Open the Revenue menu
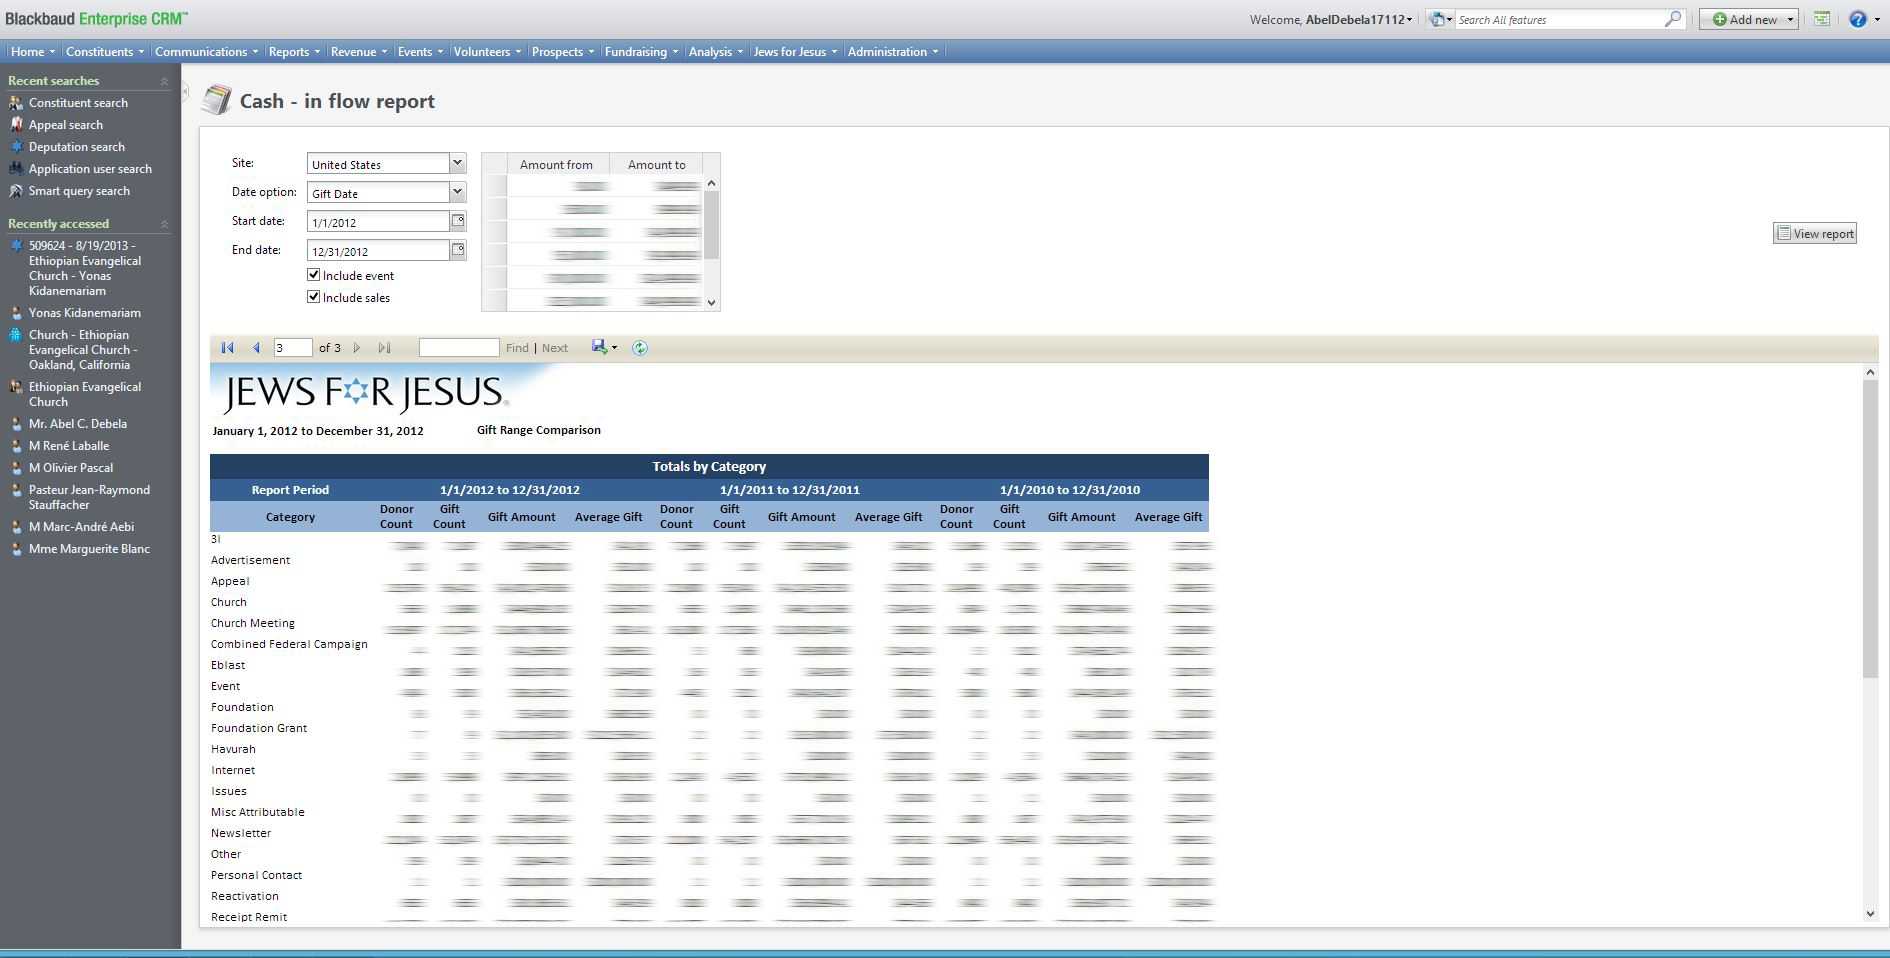Viewport: 1890px width, 958px height. click(359, 52)
